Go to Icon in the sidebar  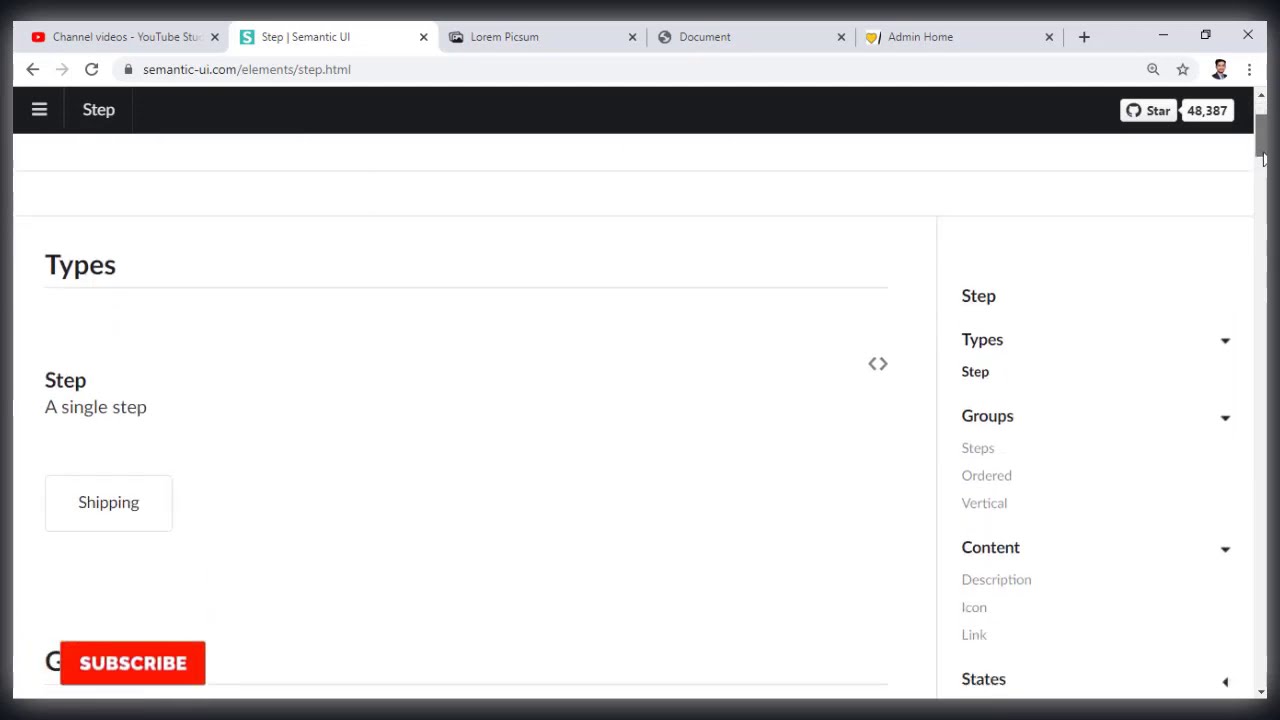click(x=974, y=608)
